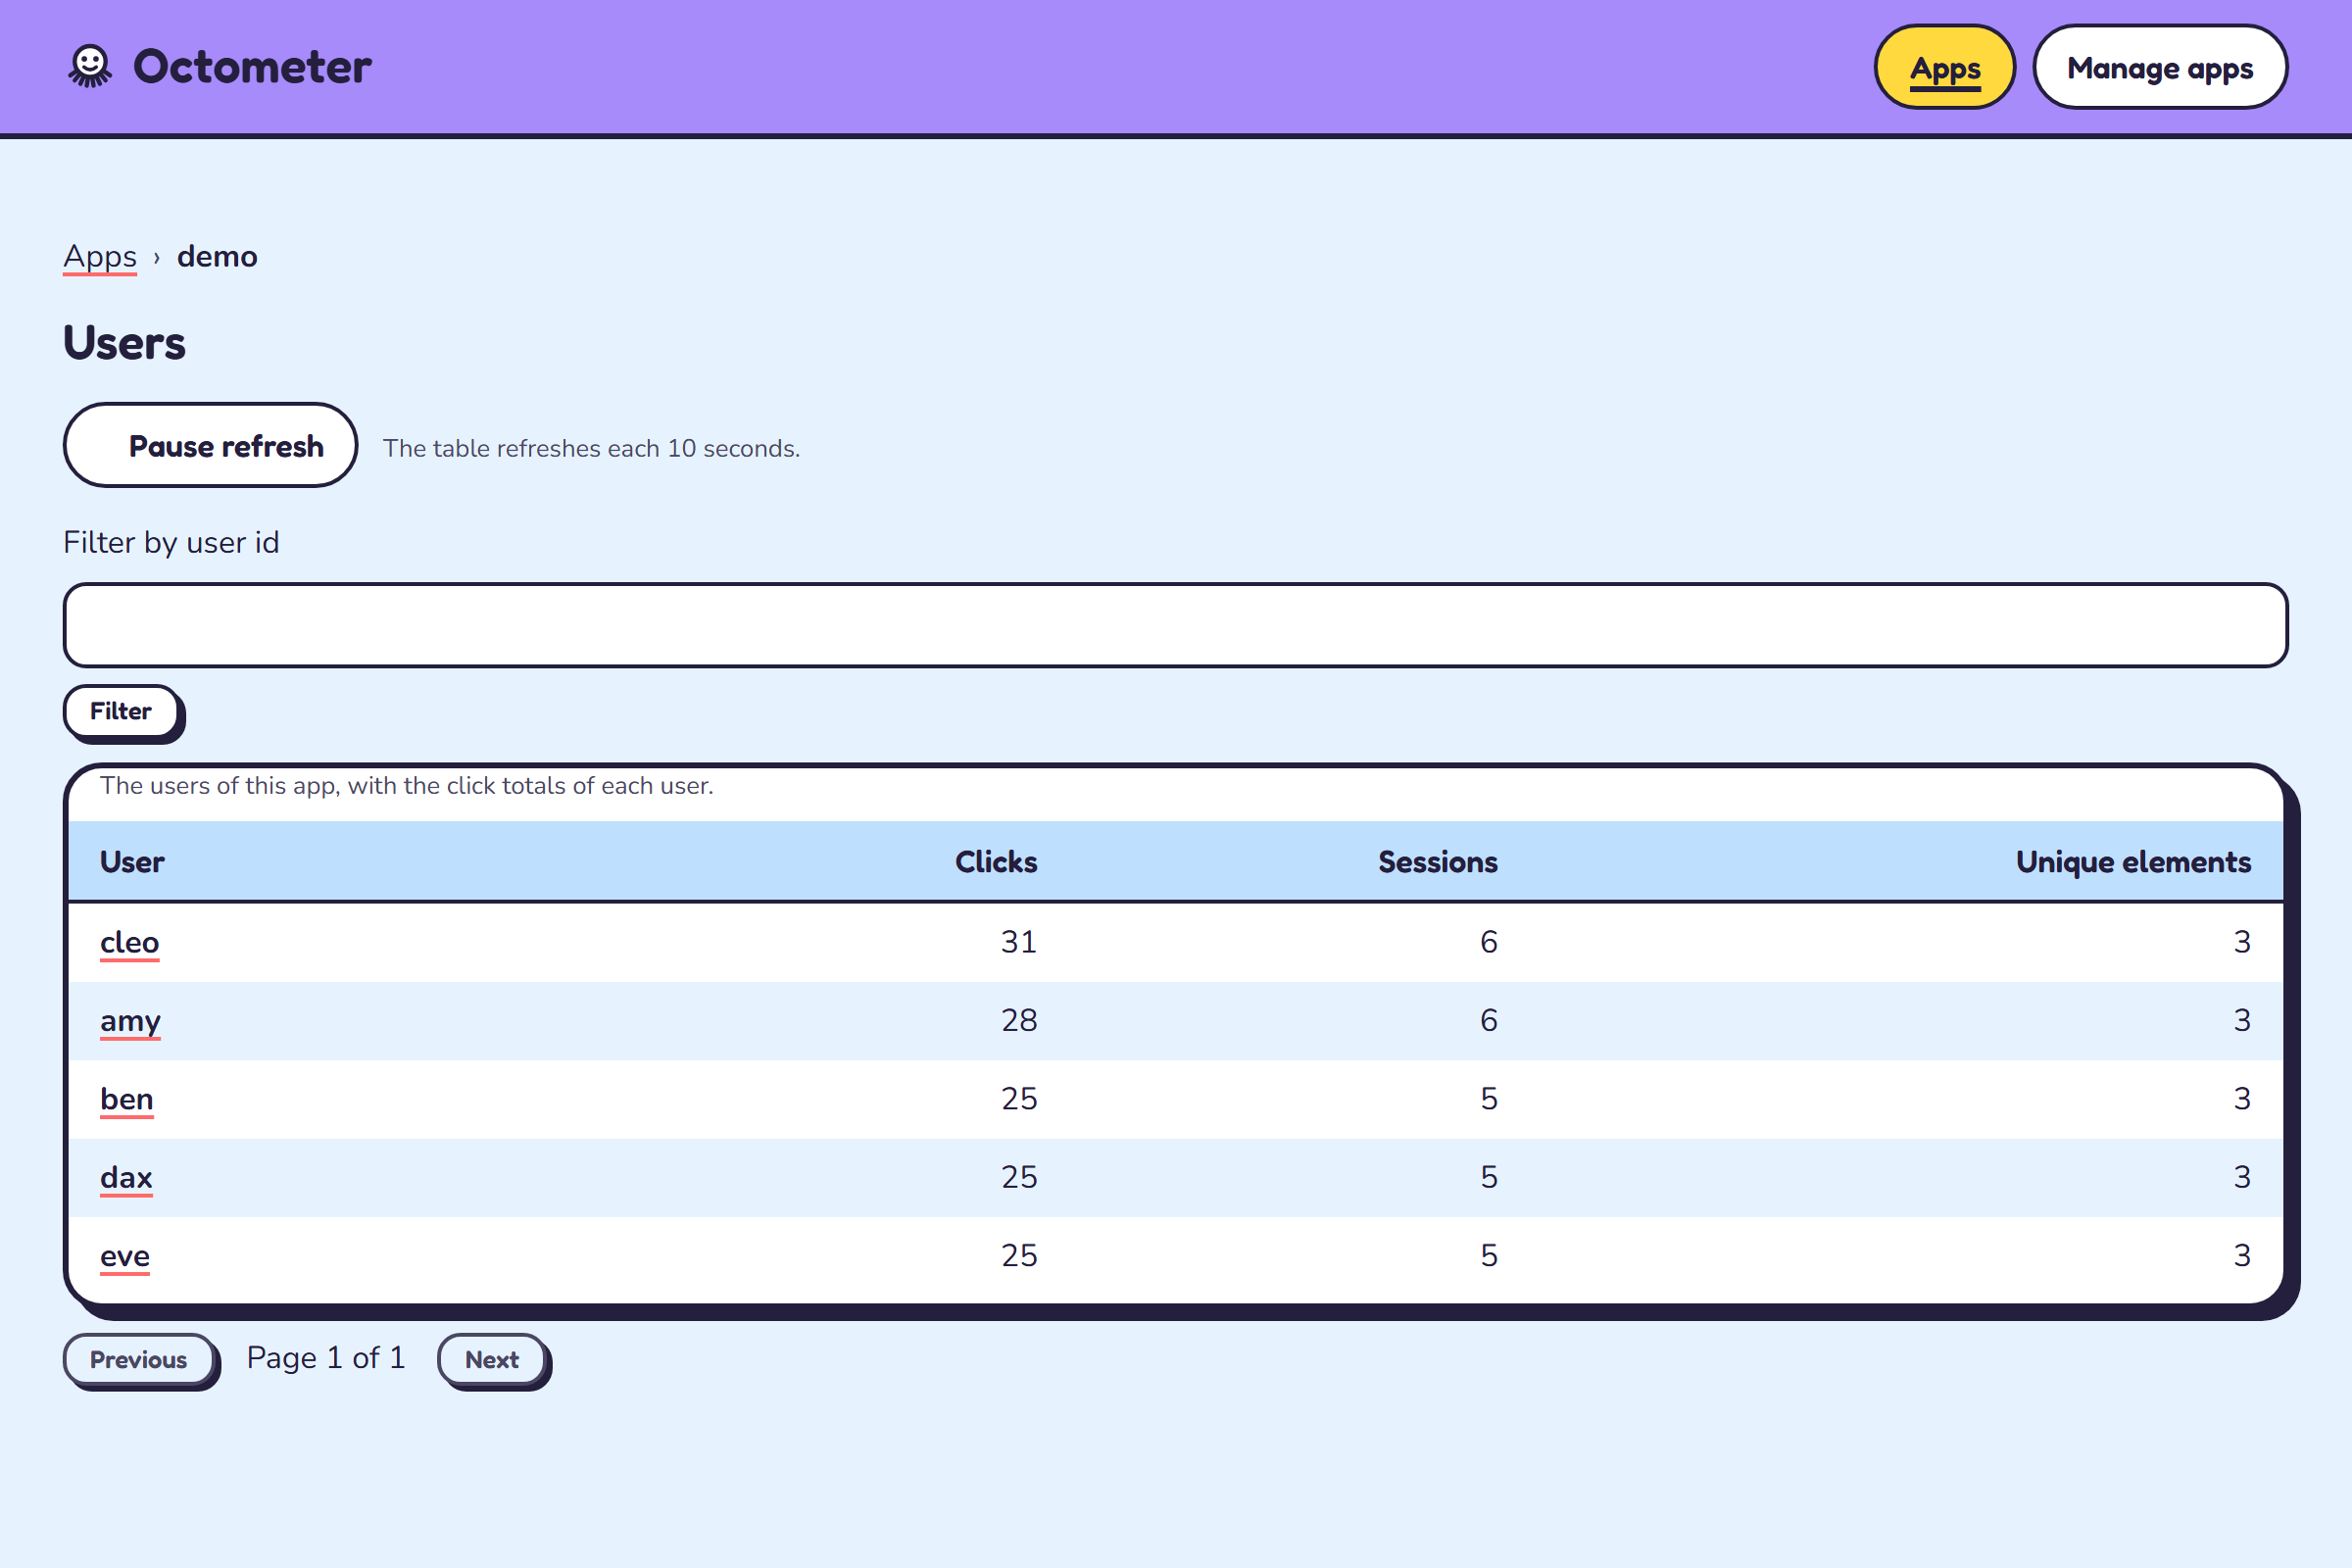
Task: Open user ben's details
Action: coord(127,1099)
